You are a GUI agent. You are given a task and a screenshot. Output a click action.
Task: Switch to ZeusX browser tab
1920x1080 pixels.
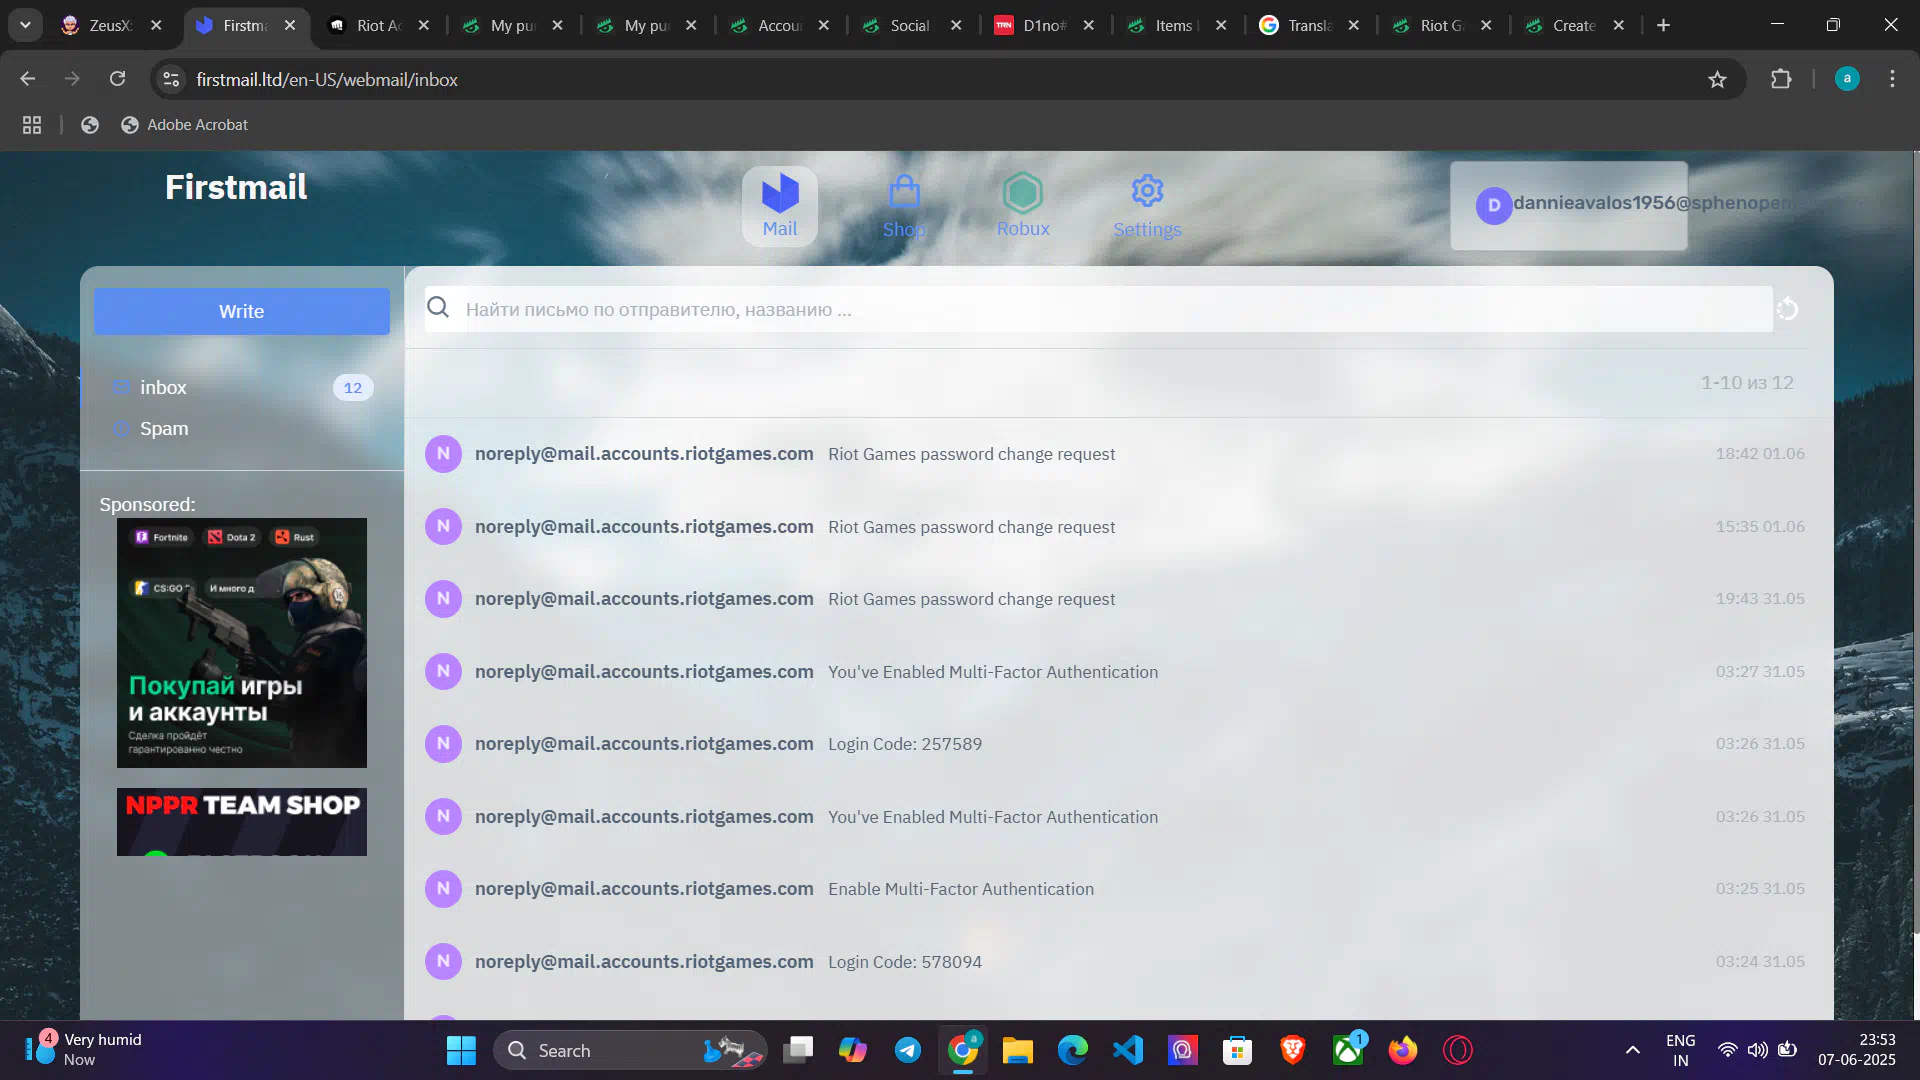(108, 25)
